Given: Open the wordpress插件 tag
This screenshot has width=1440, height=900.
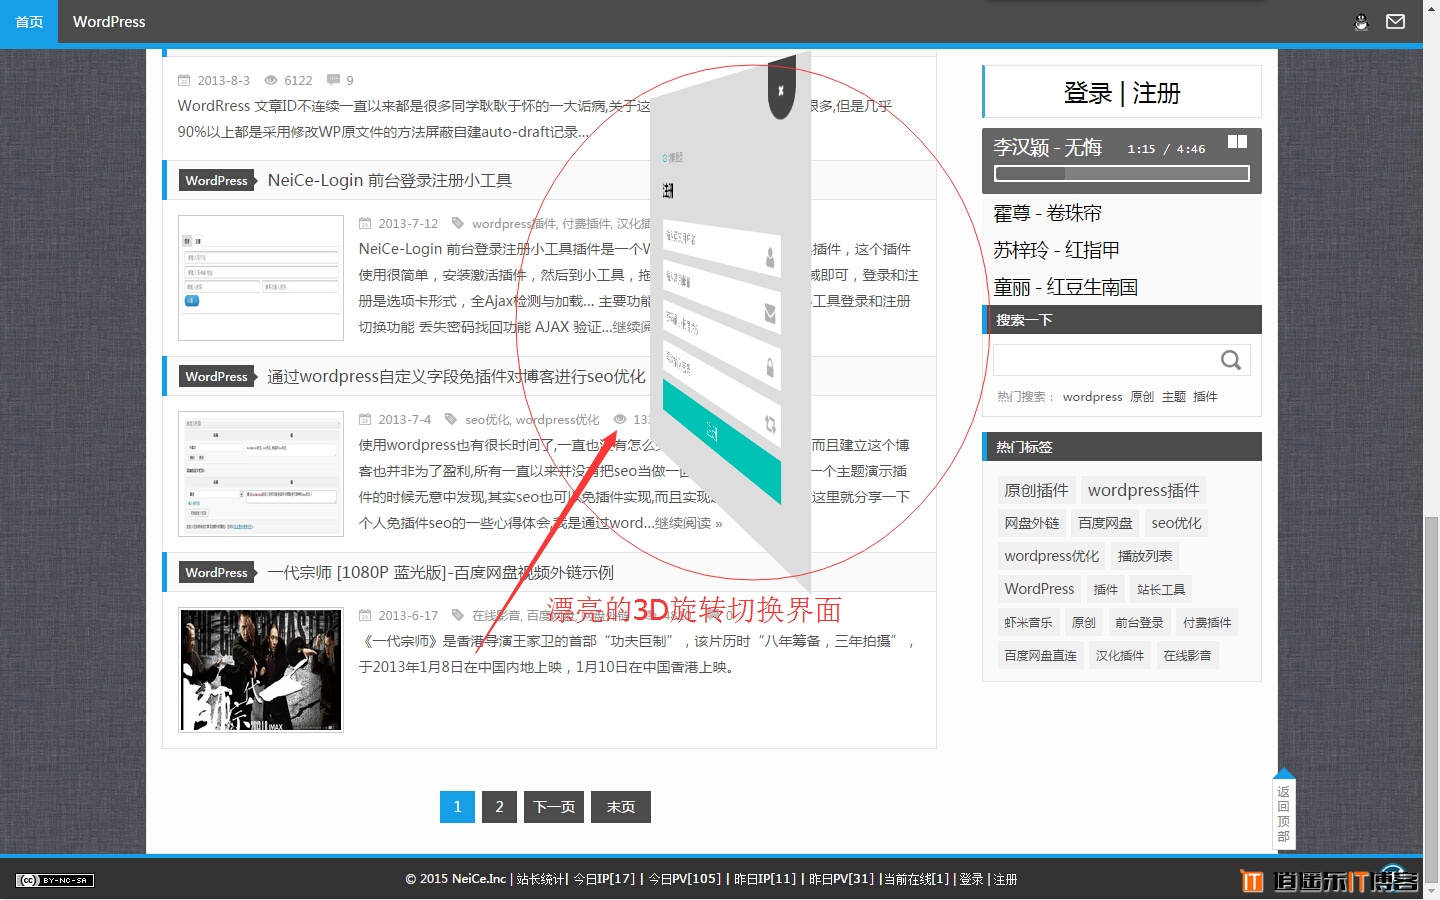Looking at the screenshot, I should pos(1144,490).
